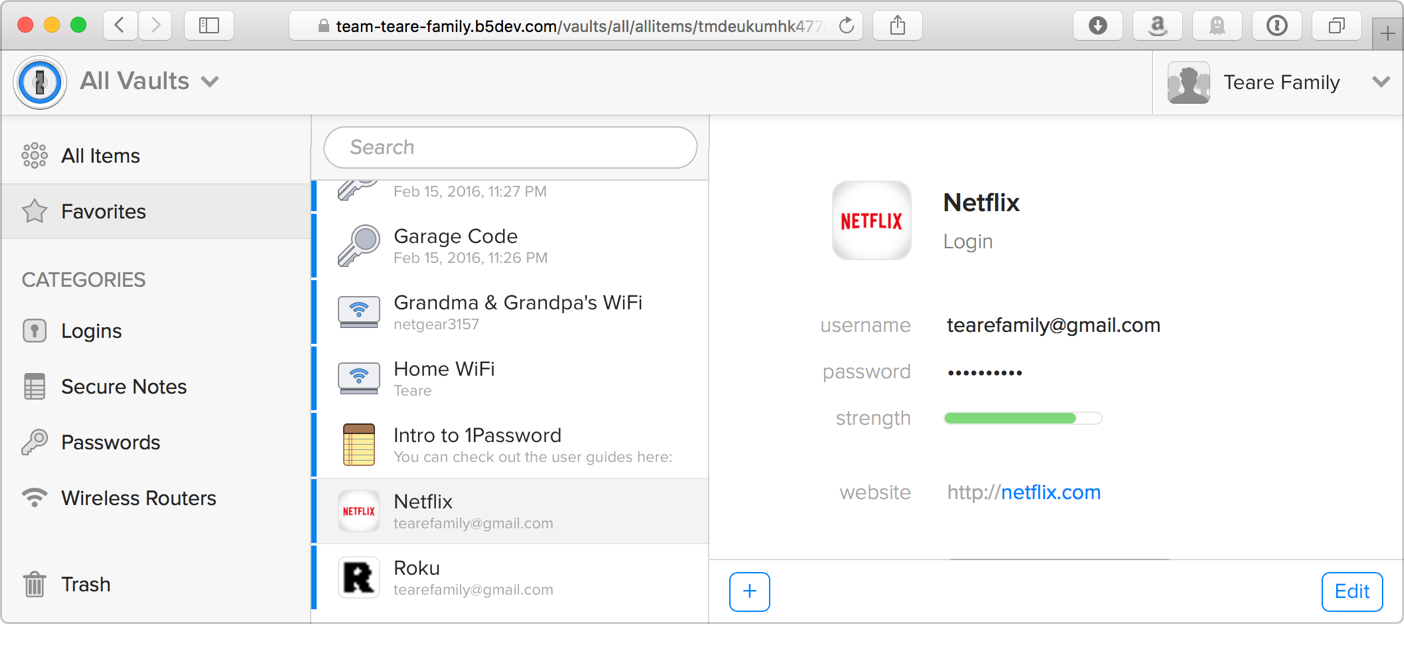Image resolution: width=1404 pixels, height=664 pixels.
Task: Click the large Netflix logo in details
Action: pyautogui.click(x=871, y=220)
